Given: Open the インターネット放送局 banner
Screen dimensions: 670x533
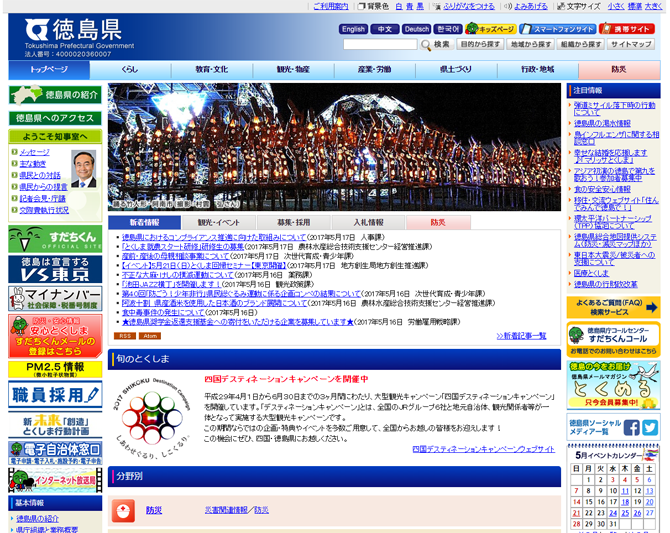Looking at the screenshot, I should coord(55,480).
